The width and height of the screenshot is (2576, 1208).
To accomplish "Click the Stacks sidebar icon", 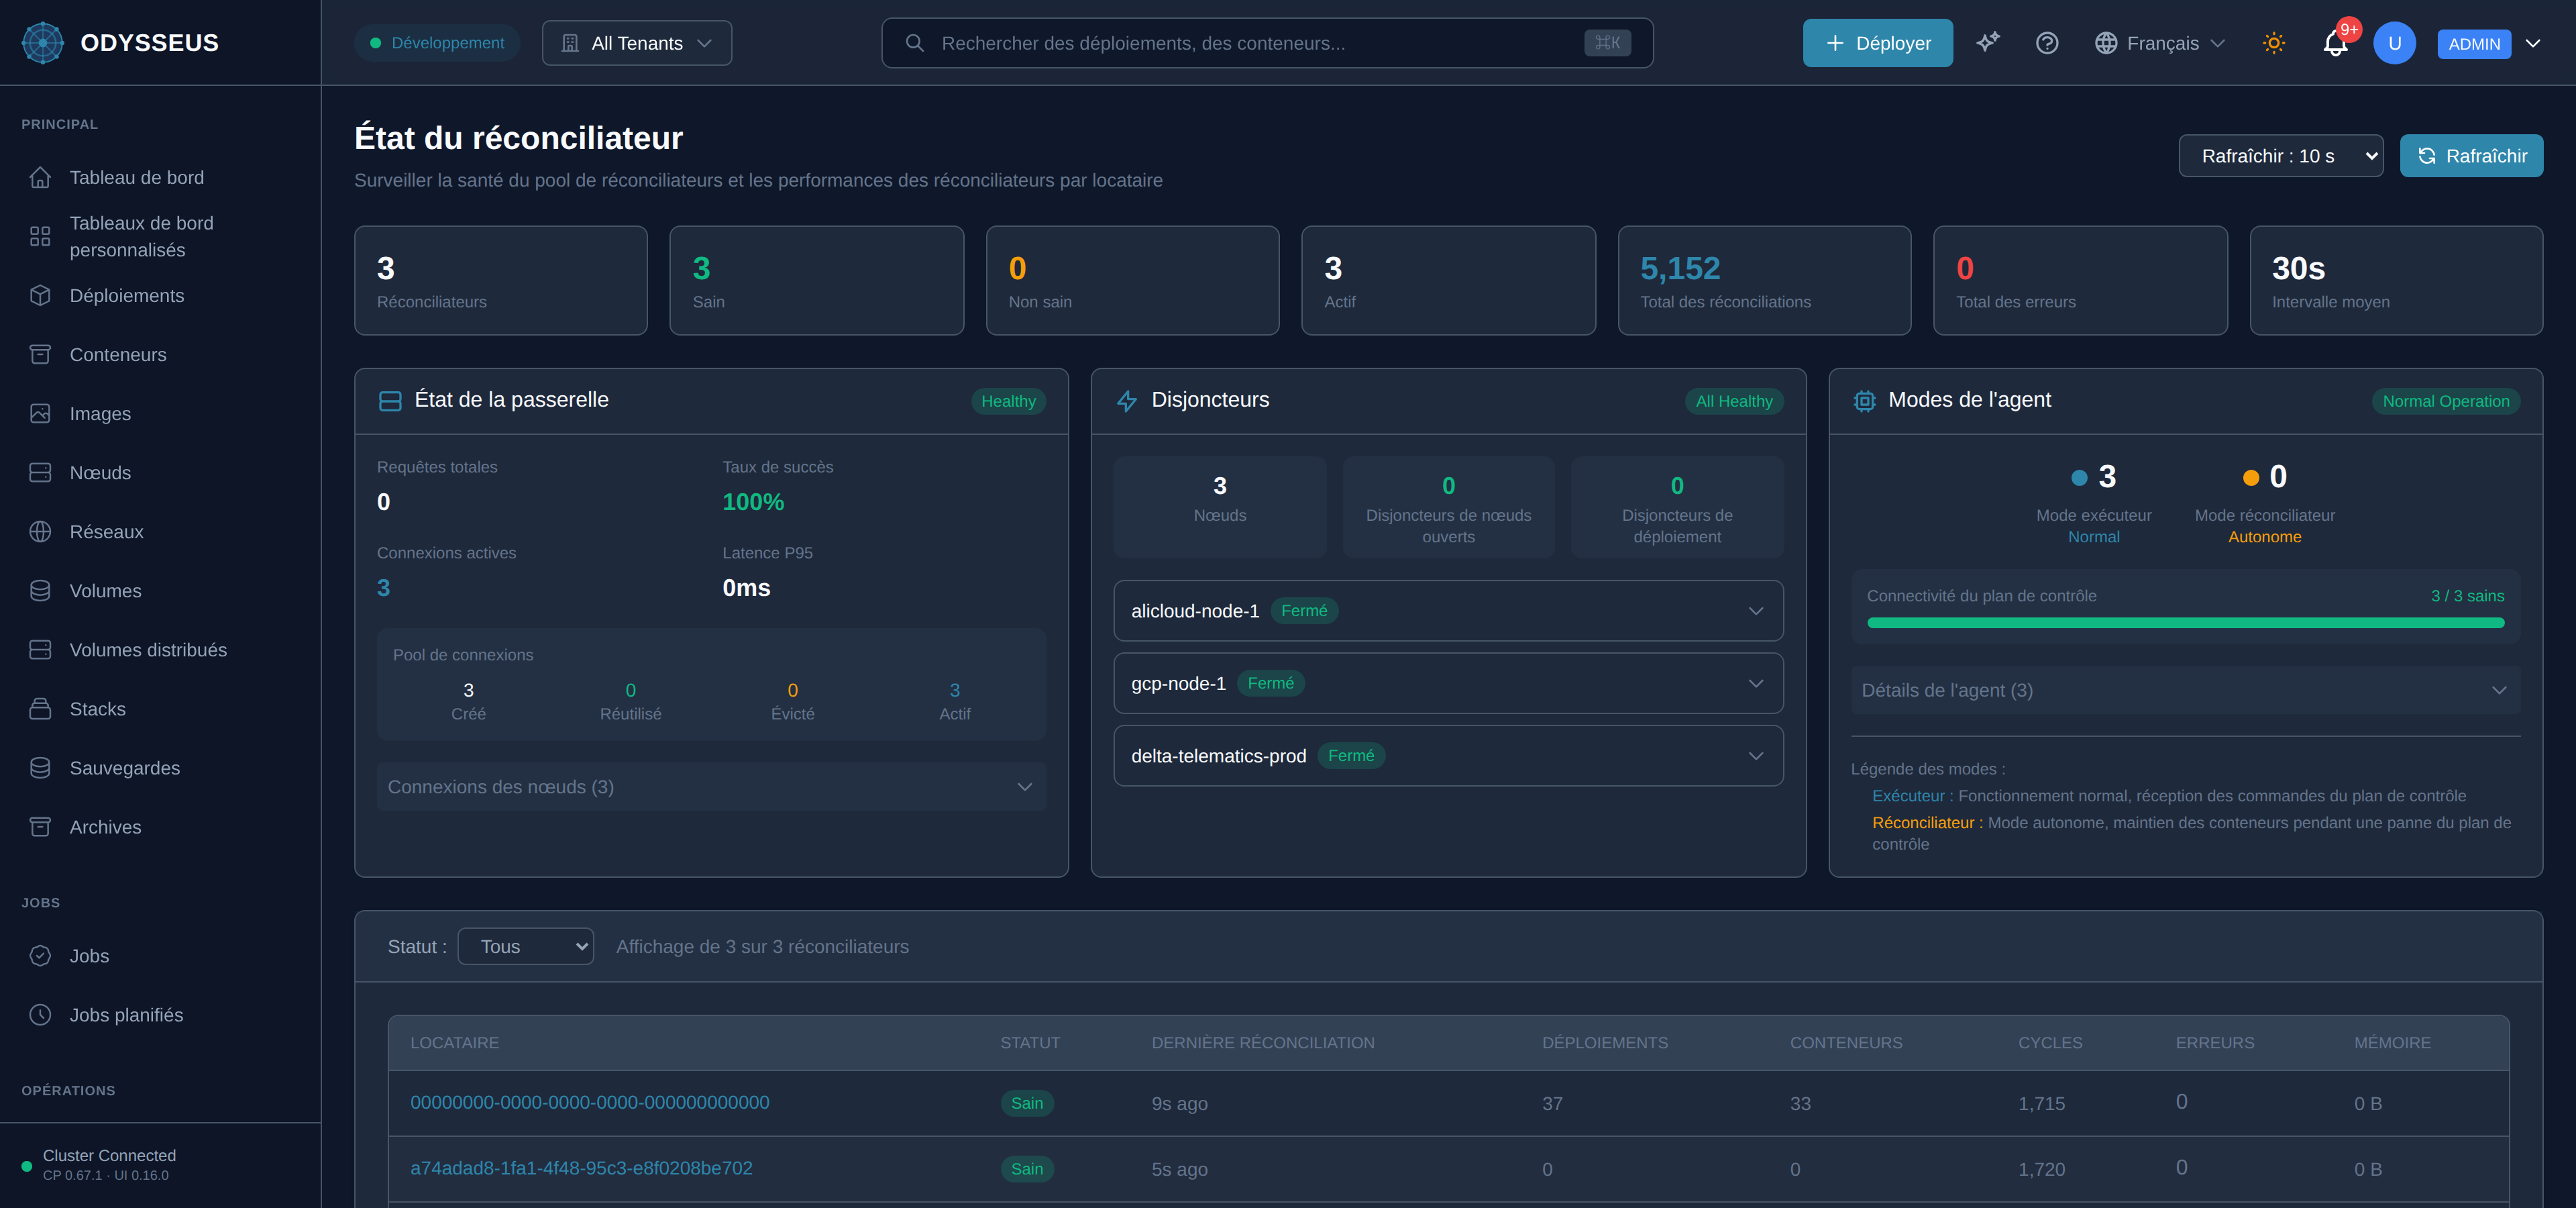I will (x=40, y=708).
